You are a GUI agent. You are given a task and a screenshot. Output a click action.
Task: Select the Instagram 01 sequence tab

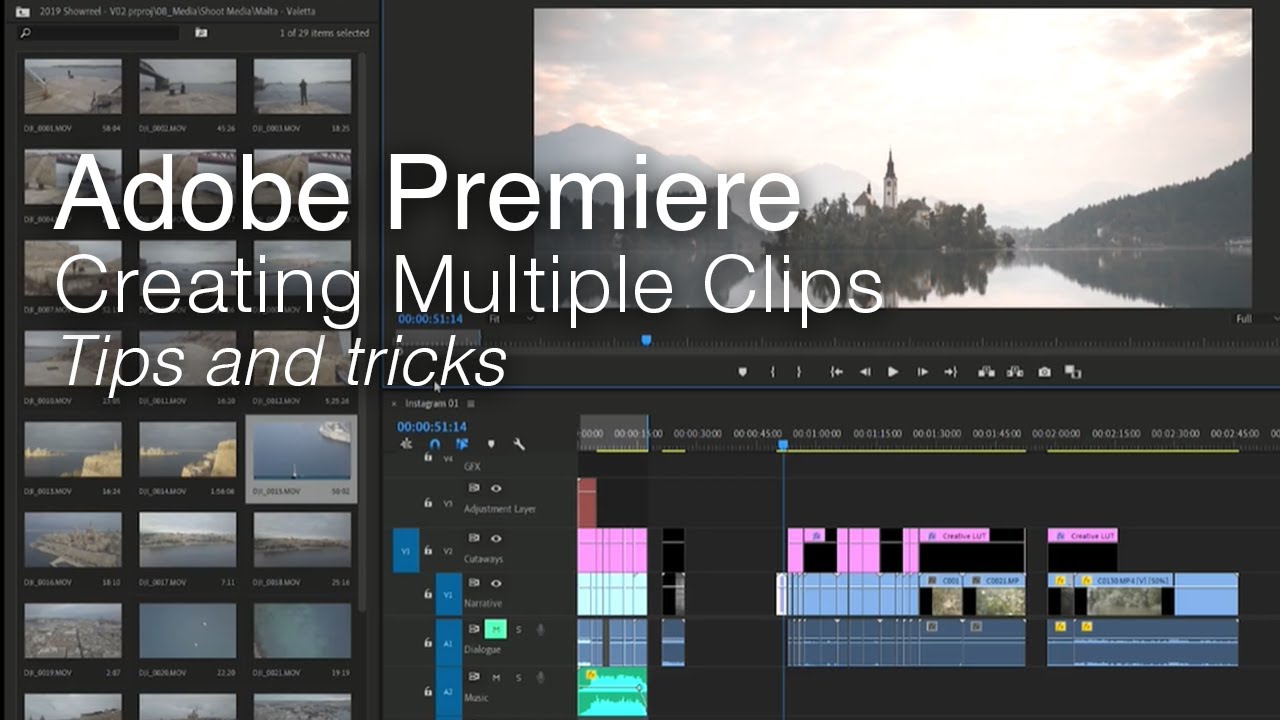[x=431, y=404]
